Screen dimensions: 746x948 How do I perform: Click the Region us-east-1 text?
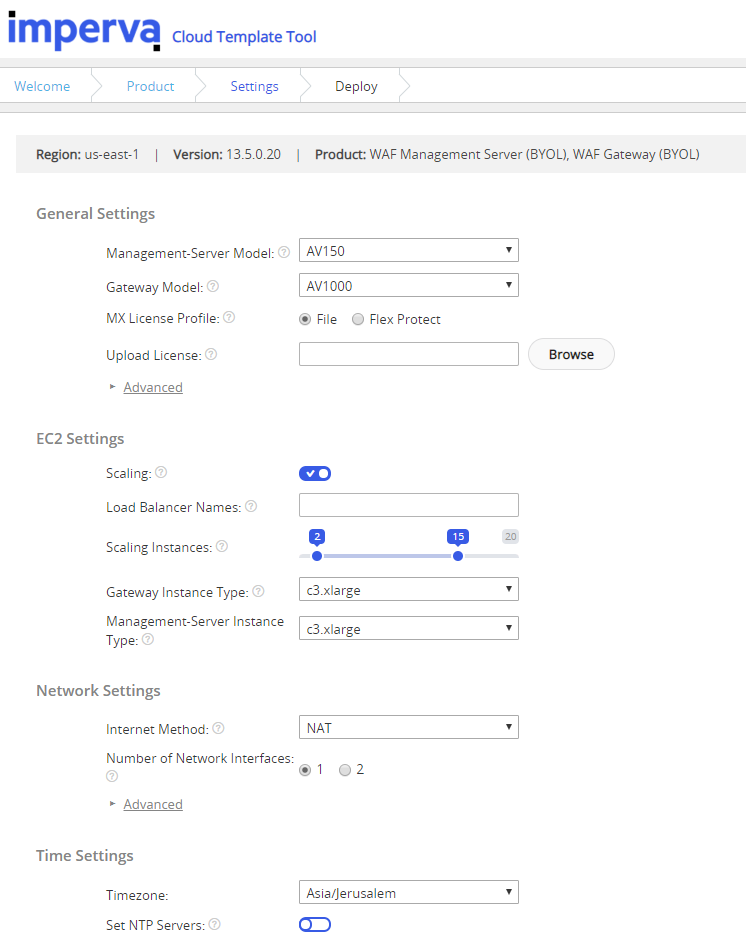pos(88,154)
